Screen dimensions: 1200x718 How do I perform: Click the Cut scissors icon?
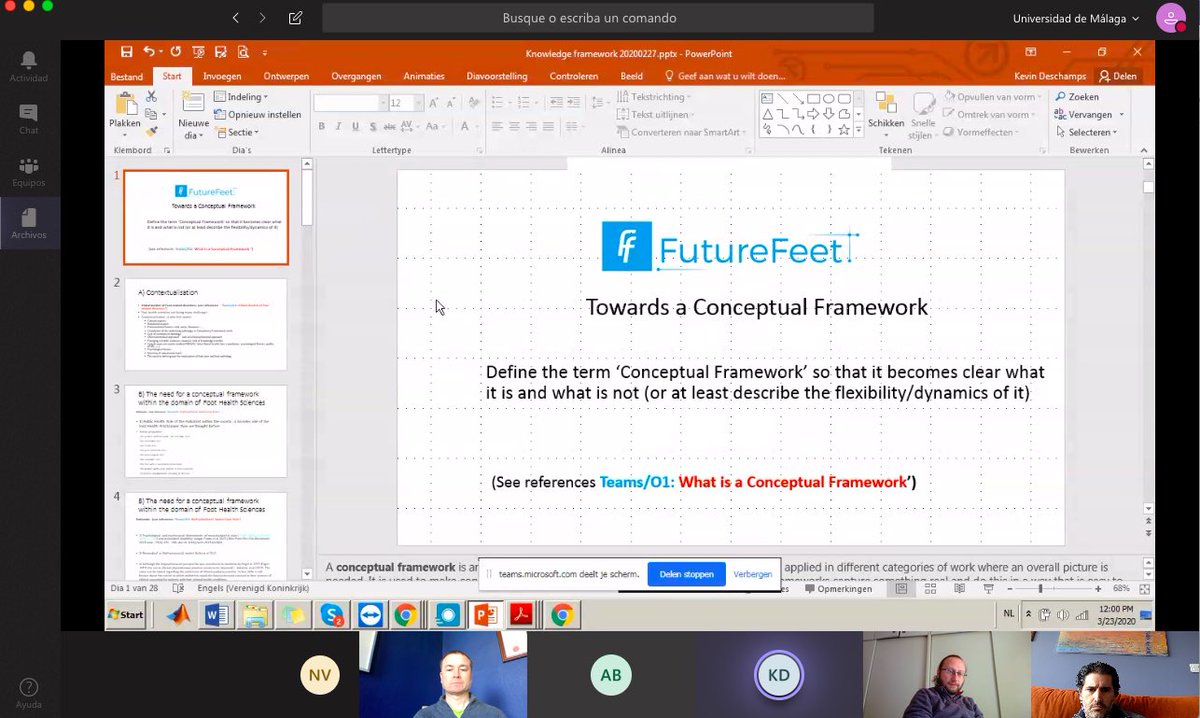tap(151, 97)
